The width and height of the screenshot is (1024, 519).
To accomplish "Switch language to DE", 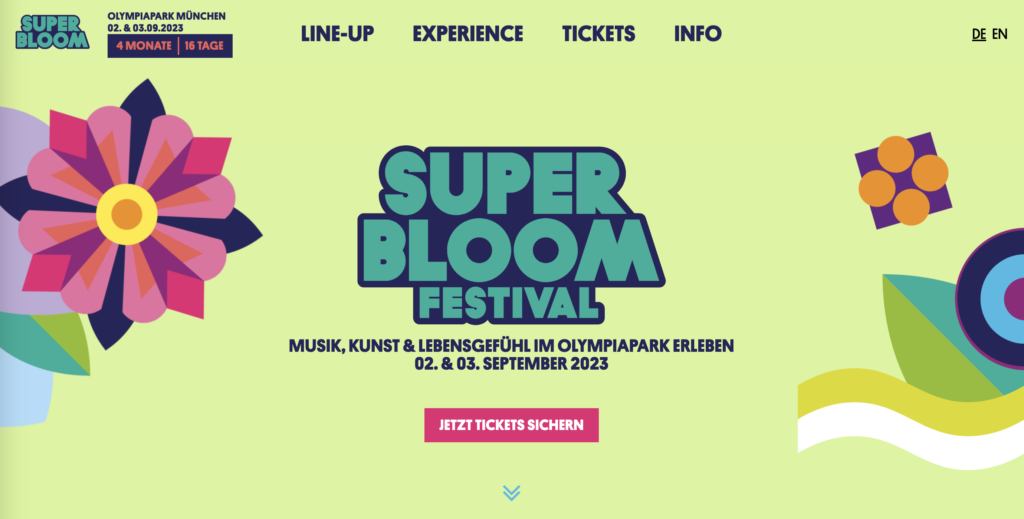I will (x=979, y=34).
